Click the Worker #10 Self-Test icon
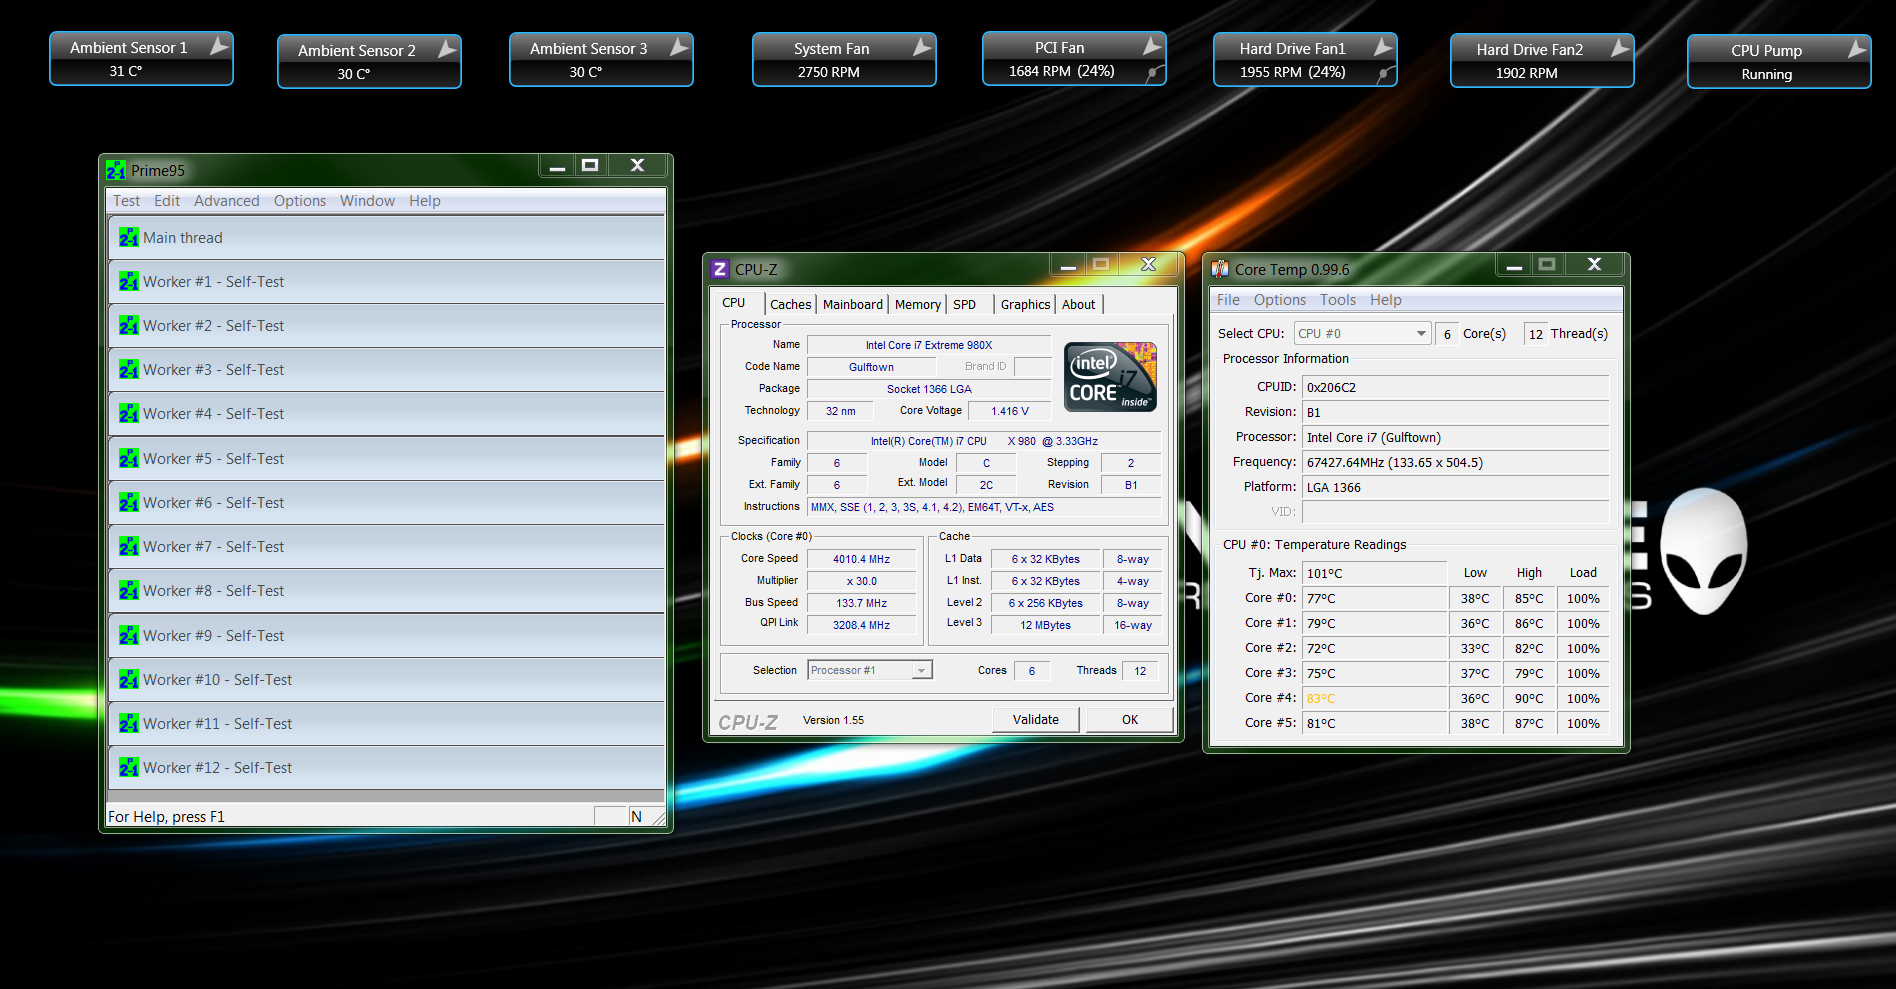The width and height of the screenshot is (1896, 989). [x=129, y=680]
